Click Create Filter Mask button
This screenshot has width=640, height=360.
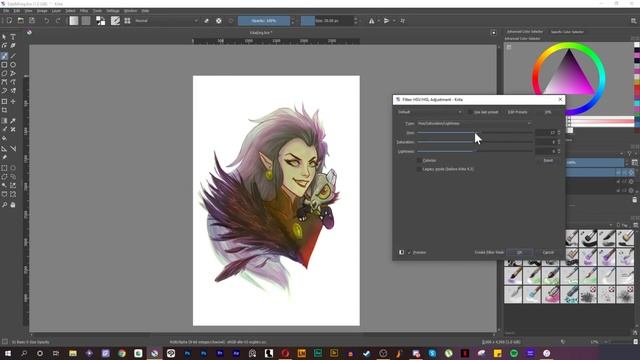click(x=489, y=253)
